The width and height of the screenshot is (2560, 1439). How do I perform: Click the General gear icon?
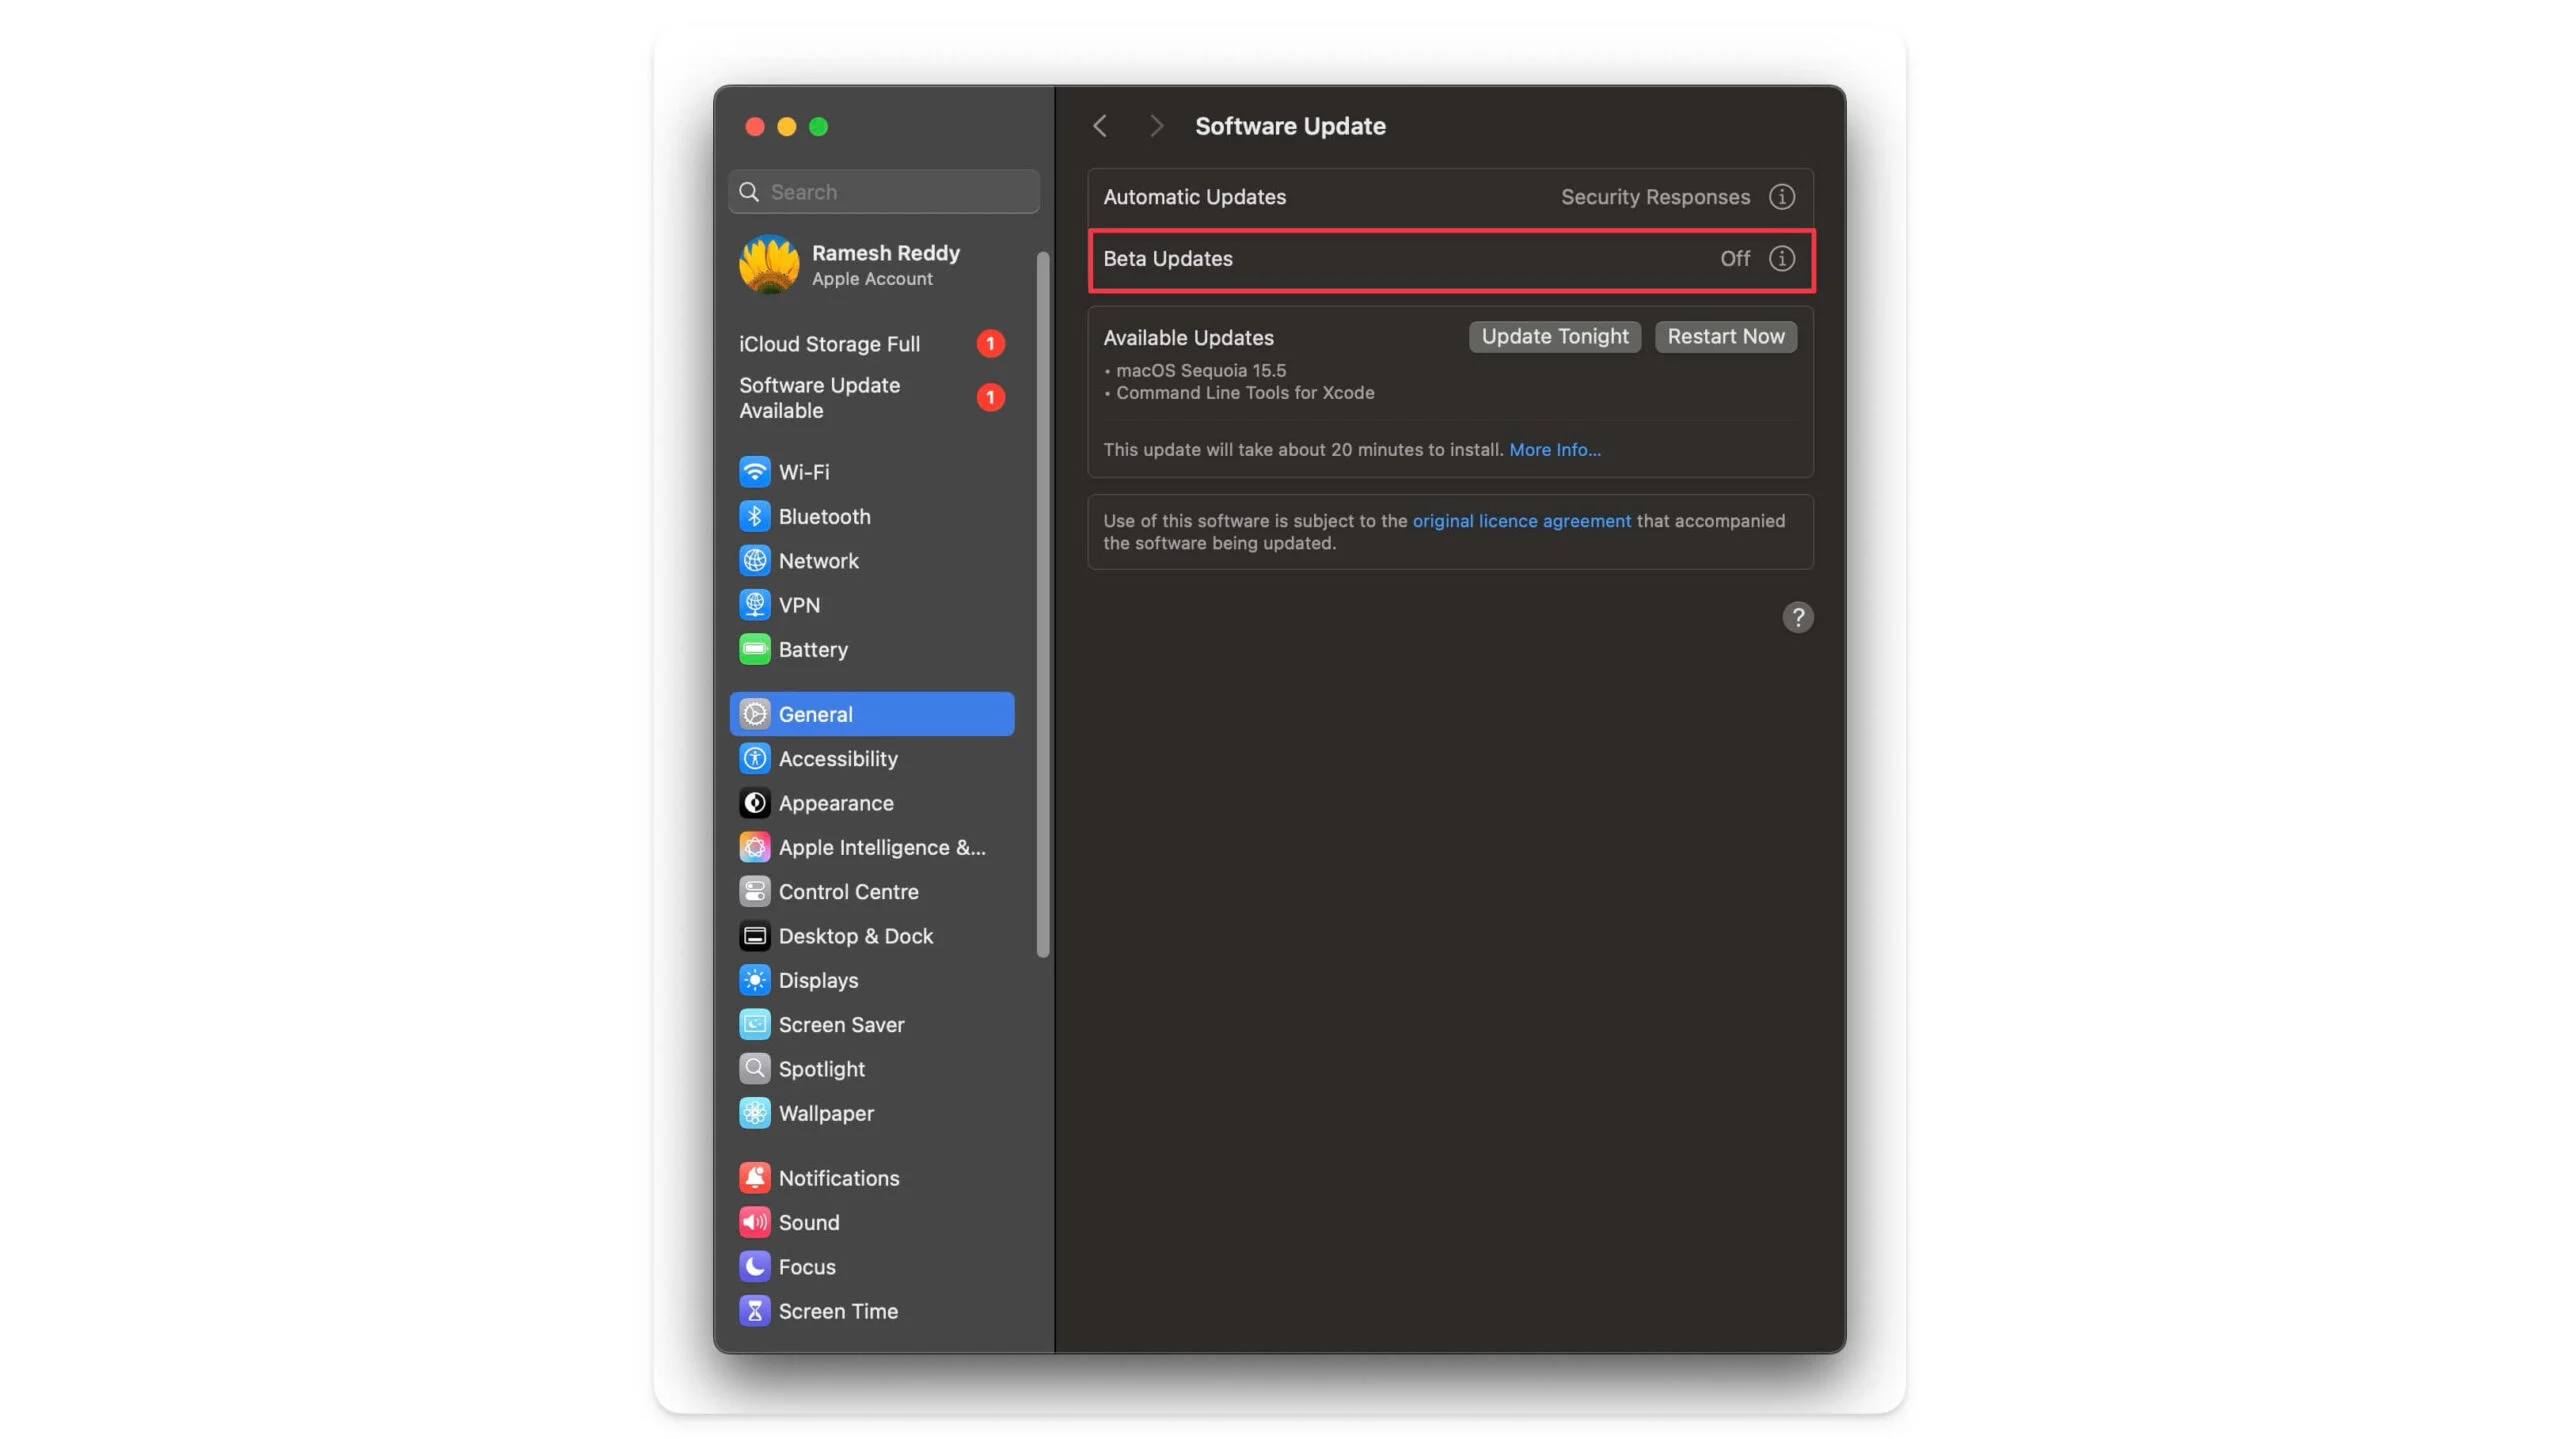(x=754, y=714)
